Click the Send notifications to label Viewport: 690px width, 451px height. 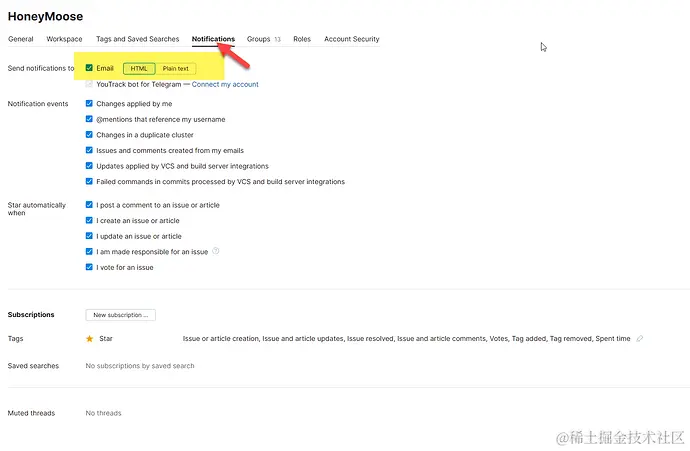pyautogui.click(x=41, y=68)
